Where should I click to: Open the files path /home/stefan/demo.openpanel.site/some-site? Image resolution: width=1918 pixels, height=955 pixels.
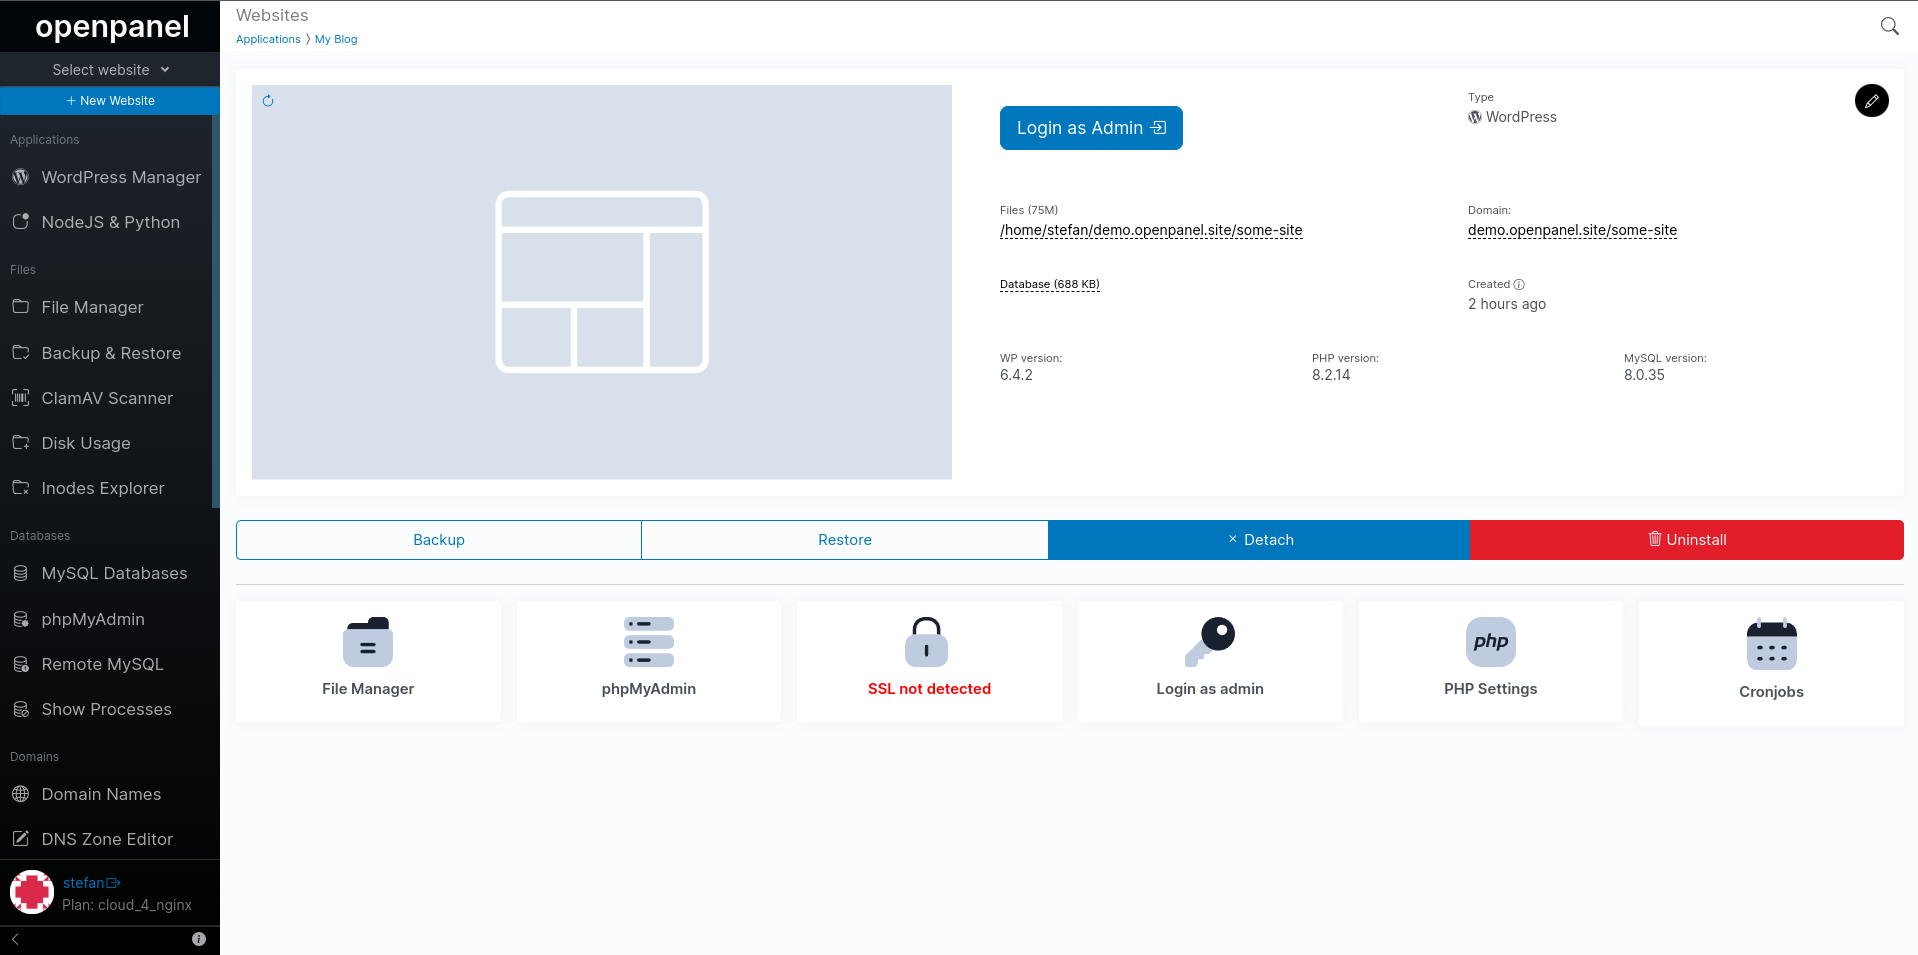(x=1151, y=230)
